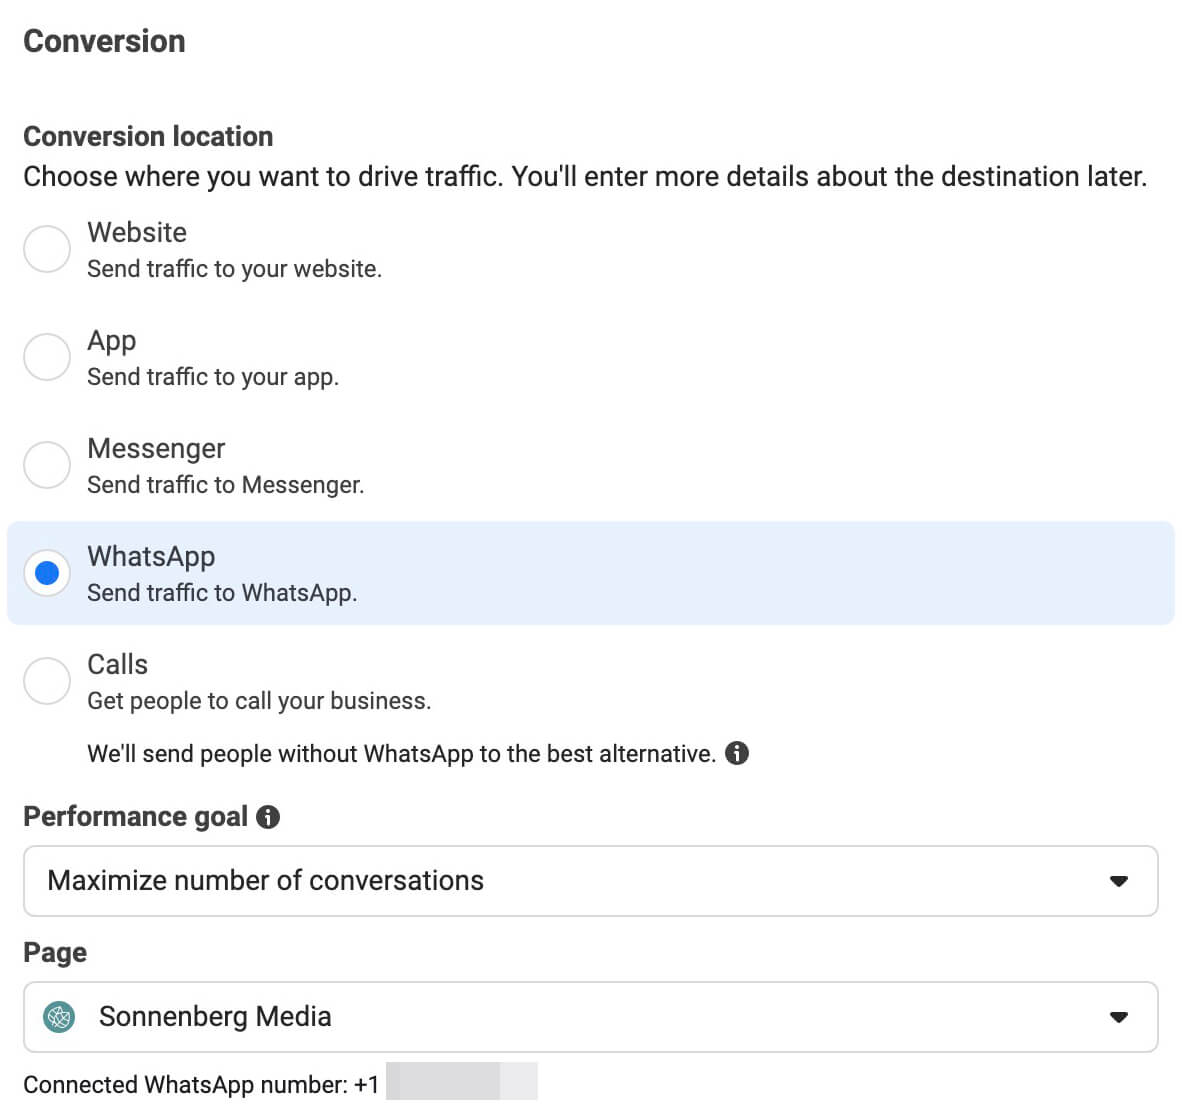The image size is (1182, 1117).
Task: Click 'We'll send people without WhatsApp' note
Action: pyautogui.click(x=401, y=754)
